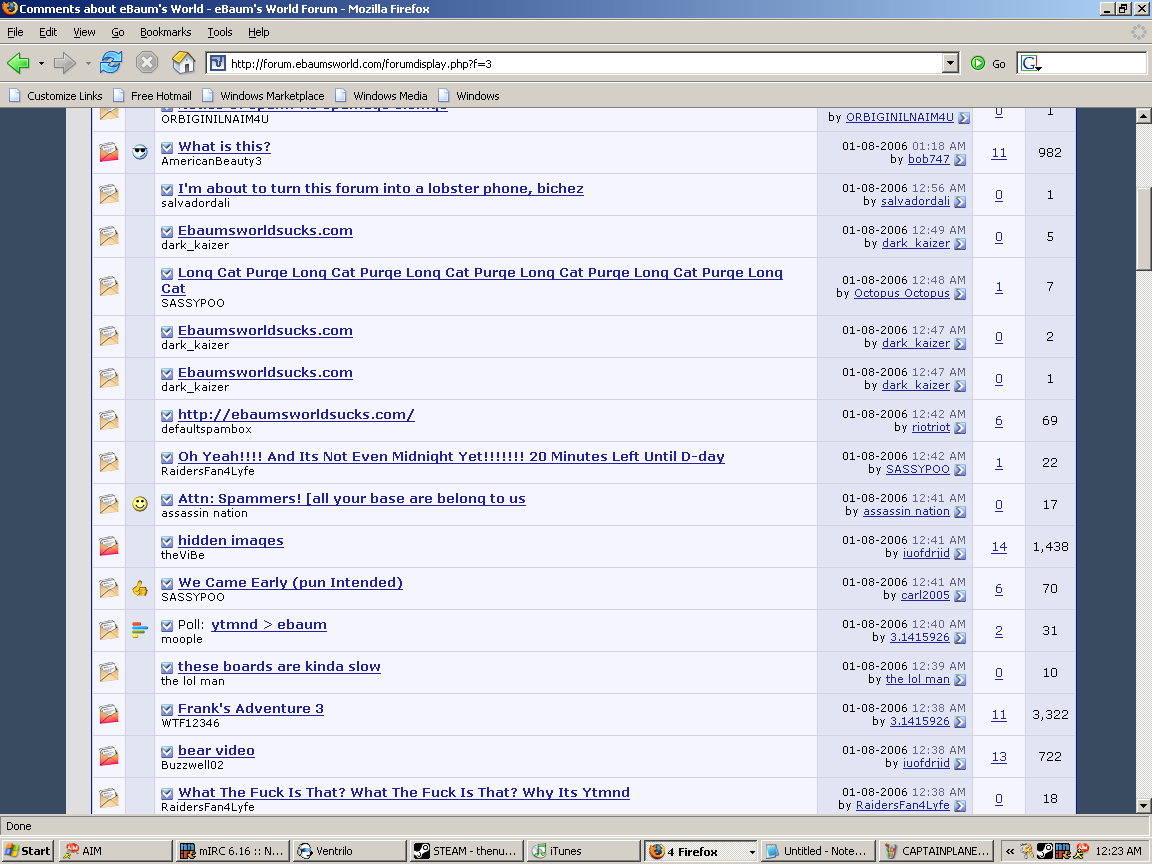Click thumbs-up icon on We Came Early thread
The height and width of the screenshot is (864, 1152).
(x=140, y=589)
